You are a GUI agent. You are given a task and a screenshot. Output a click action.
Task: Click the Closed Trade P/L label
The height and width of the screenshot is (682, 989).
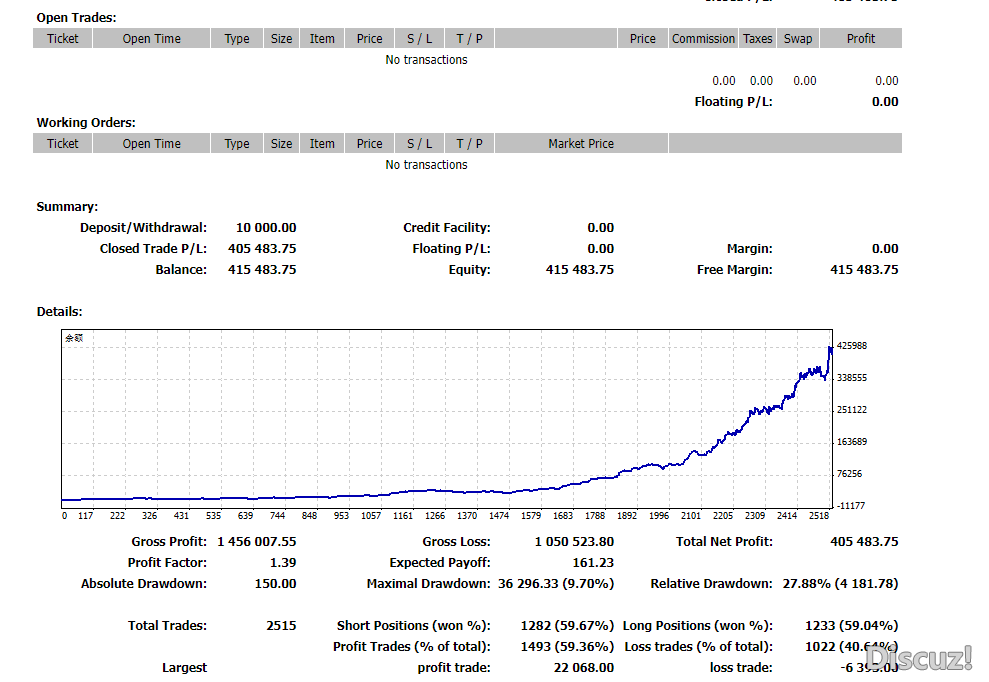[x=153, y=249]
